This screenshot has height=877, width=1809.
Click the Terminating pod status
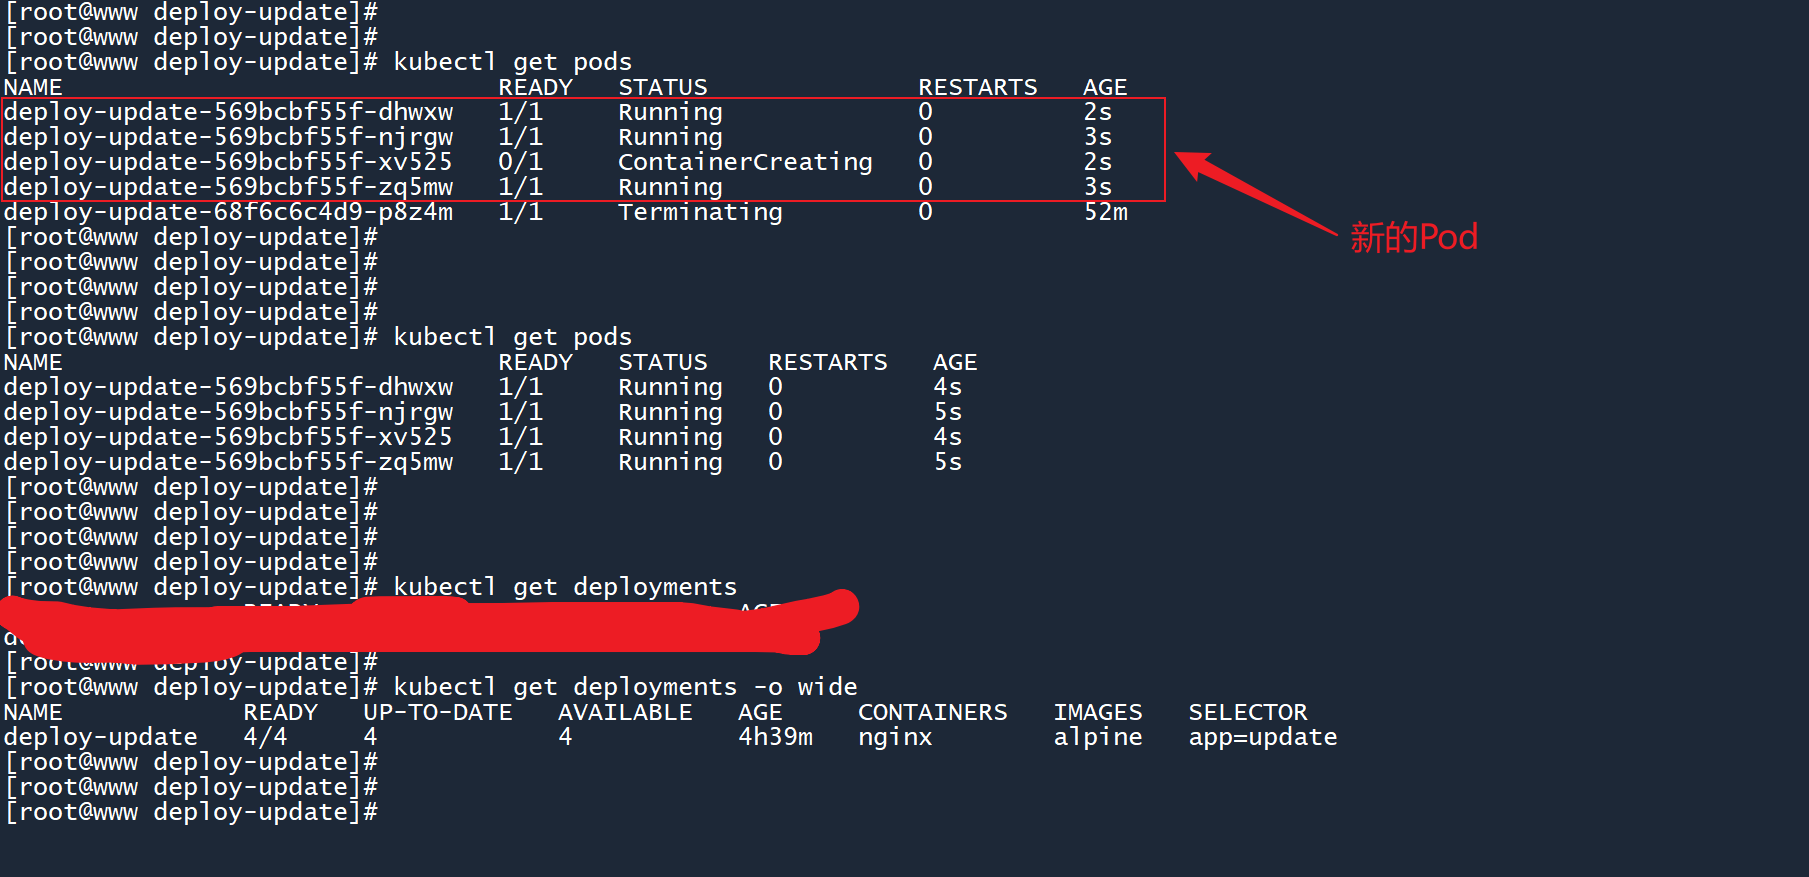point(700,212)
